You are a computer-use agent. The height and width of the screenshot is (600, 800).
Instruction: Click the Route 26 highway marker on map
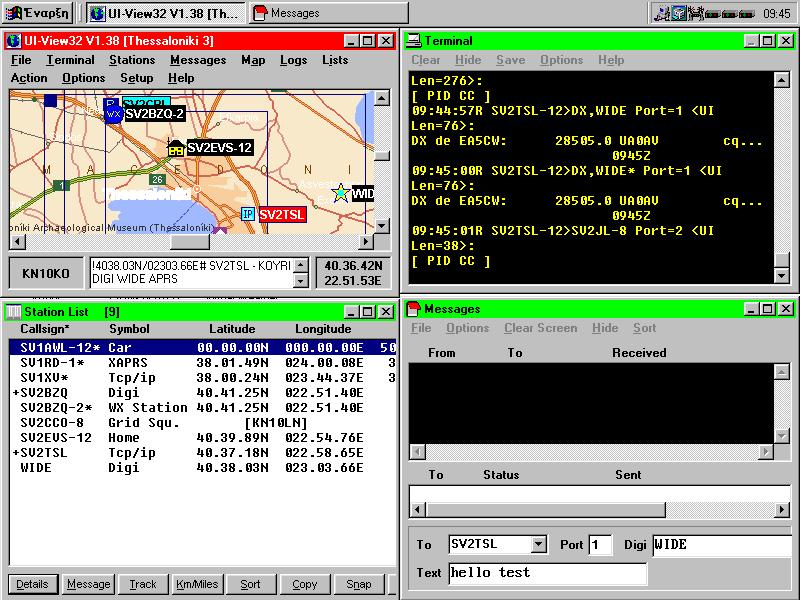[157, 179]
